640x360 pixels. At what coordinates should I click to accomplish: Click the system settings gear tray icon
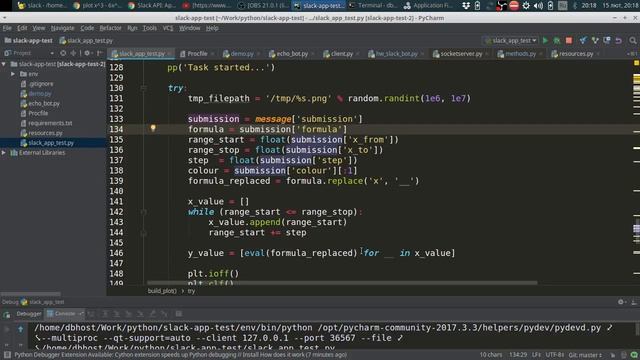(x=526, y=6)
